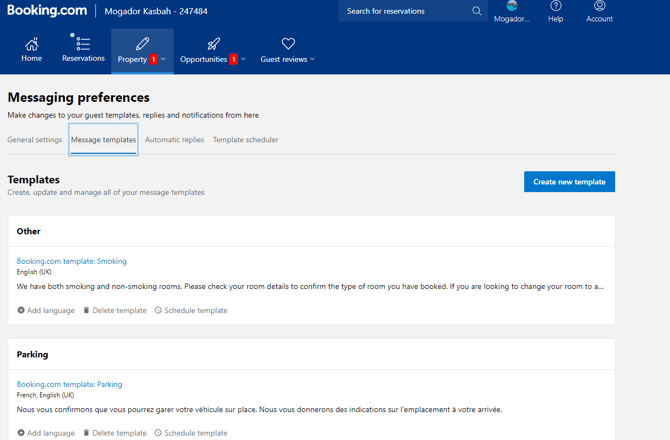
Task: Open the Home house icon
Action: pos(32,44)
